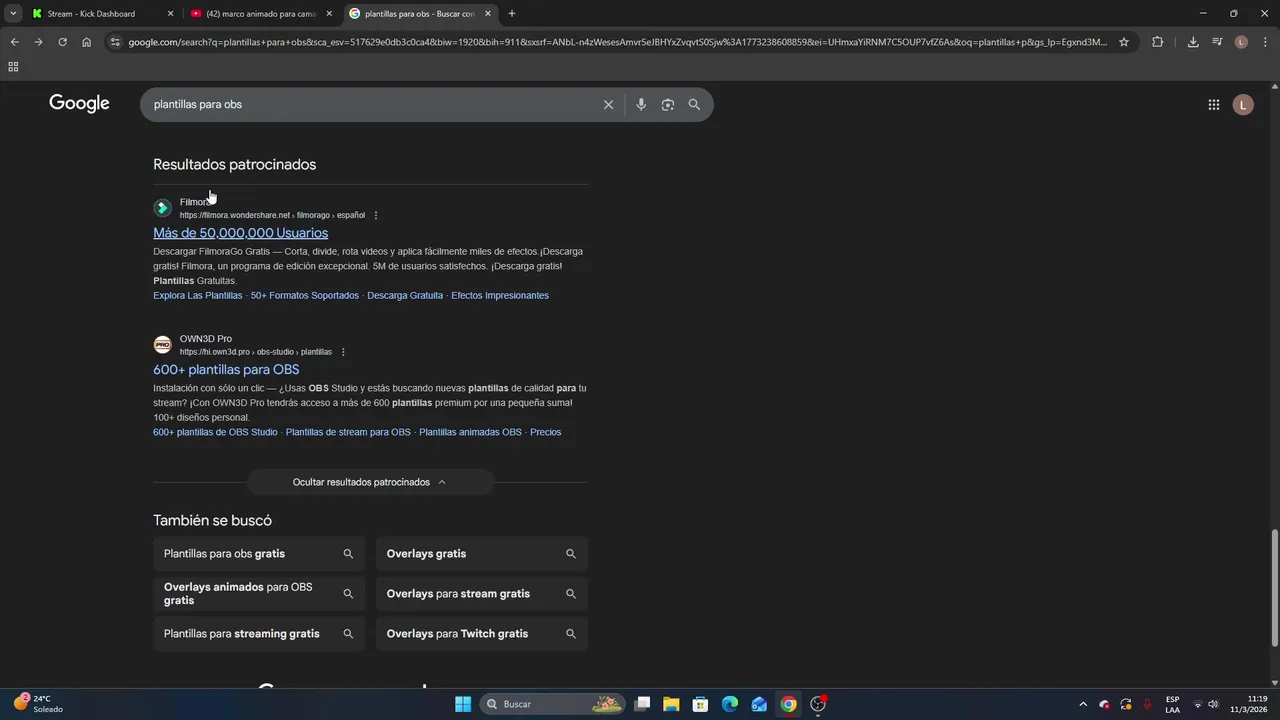The image size is (1280, 720).
Task: Open the weather widget showing 24°C Soleado
Action: point(38,704)
